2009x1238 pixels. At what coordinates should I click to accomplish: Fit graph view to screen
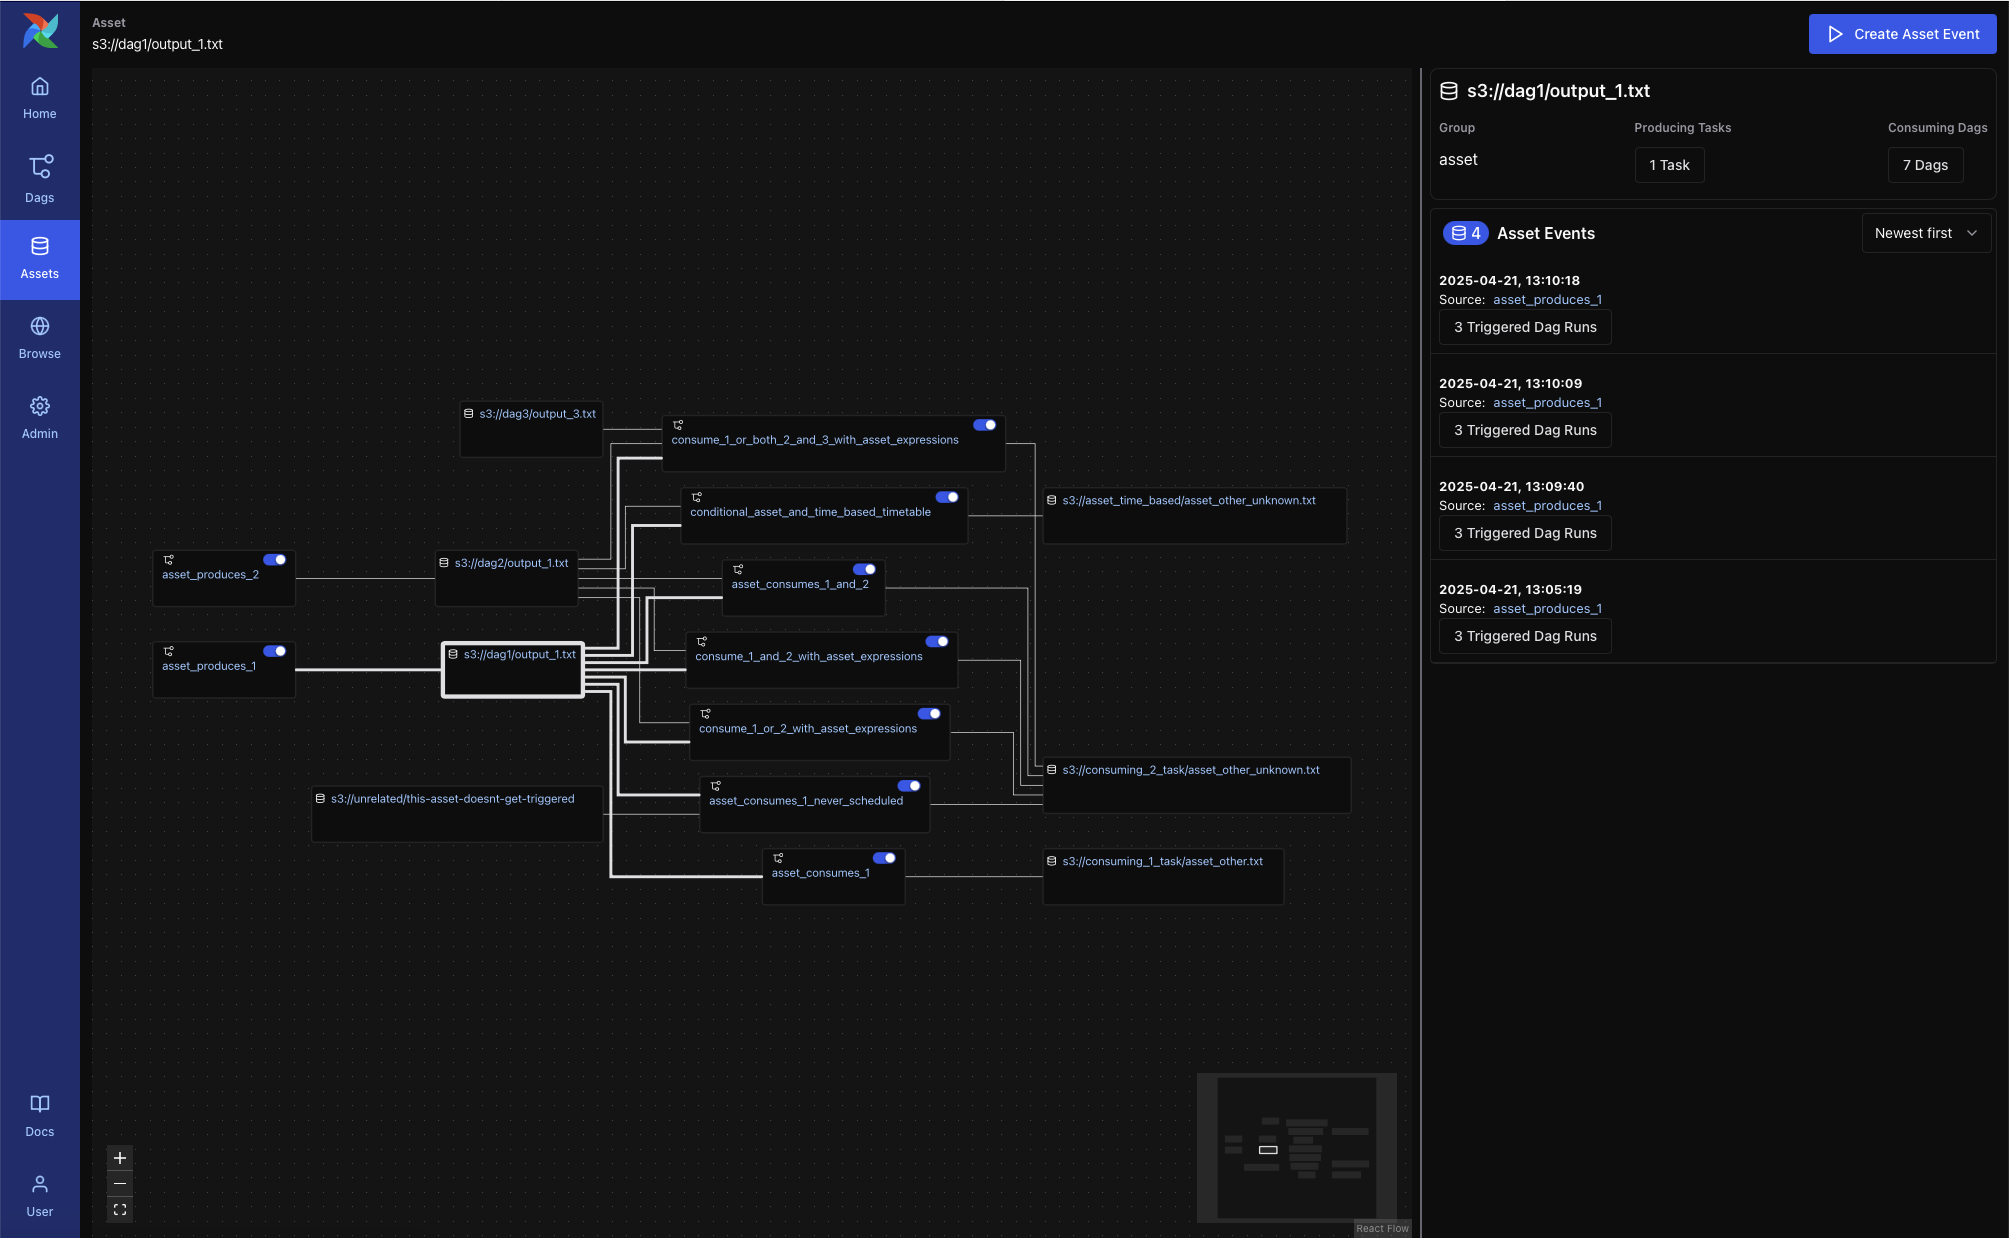(x=120, y=1210)
